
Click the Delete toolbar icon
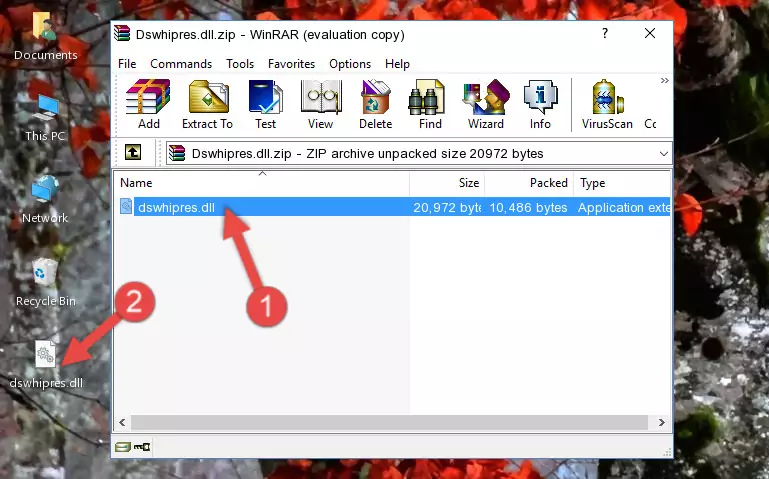tap(376, 104)
